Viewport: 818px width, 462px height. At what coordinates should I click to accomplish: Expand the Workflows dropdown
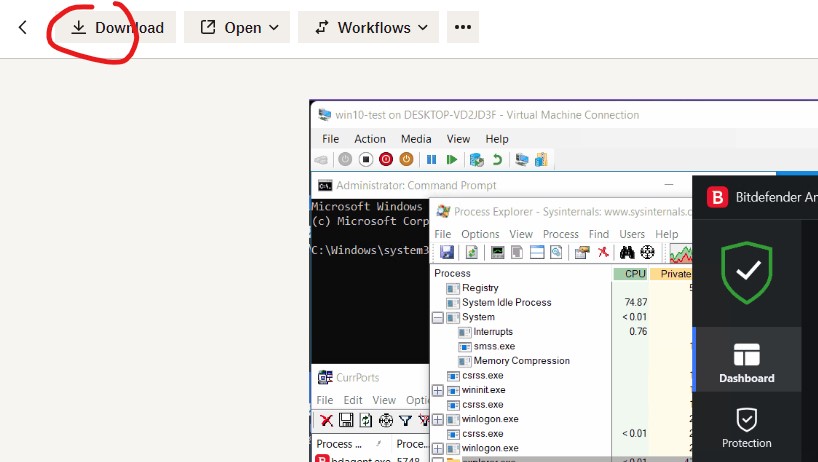[x=368, y=28]
